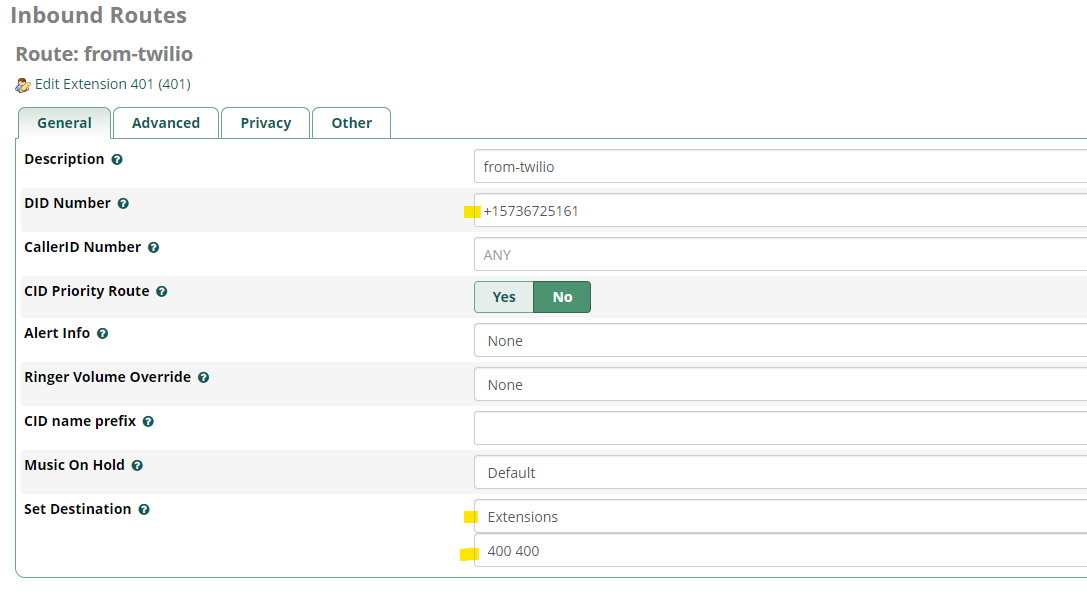Open the Alert Info help tooltip
The height and width of the screenshot is (601, 1087).
pyautogui.click(x=102, y=333)
